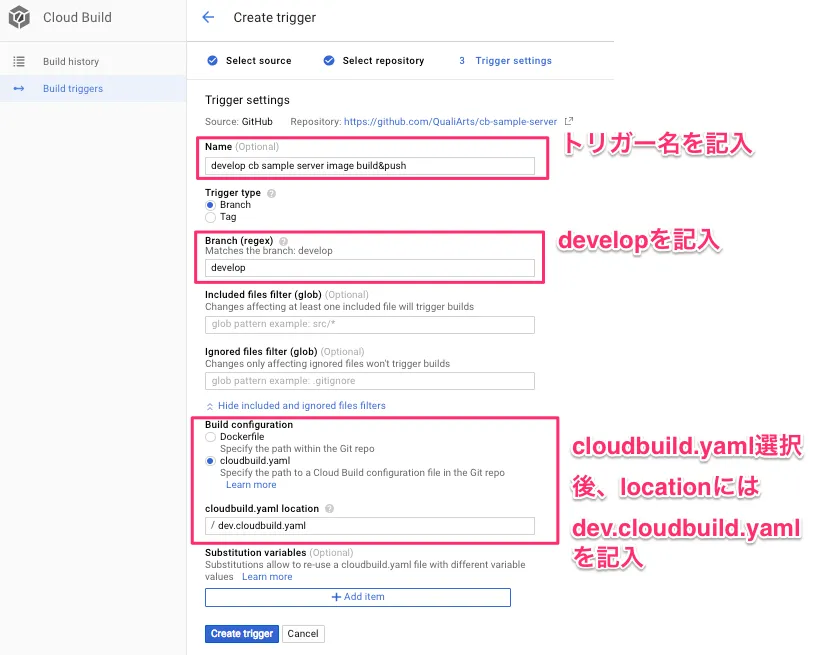This screenshot has height=655, width=814.
Task: Click the Build triggers arrow icon
Action: [19, 89]
